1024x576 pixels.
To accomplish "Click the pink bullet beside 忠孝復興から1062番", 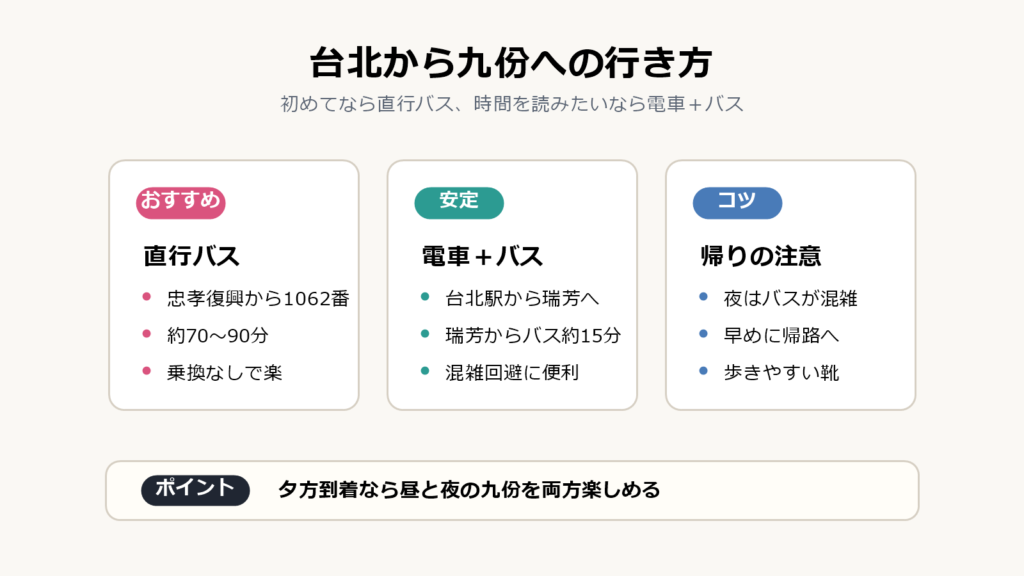I will pos(147,296).
